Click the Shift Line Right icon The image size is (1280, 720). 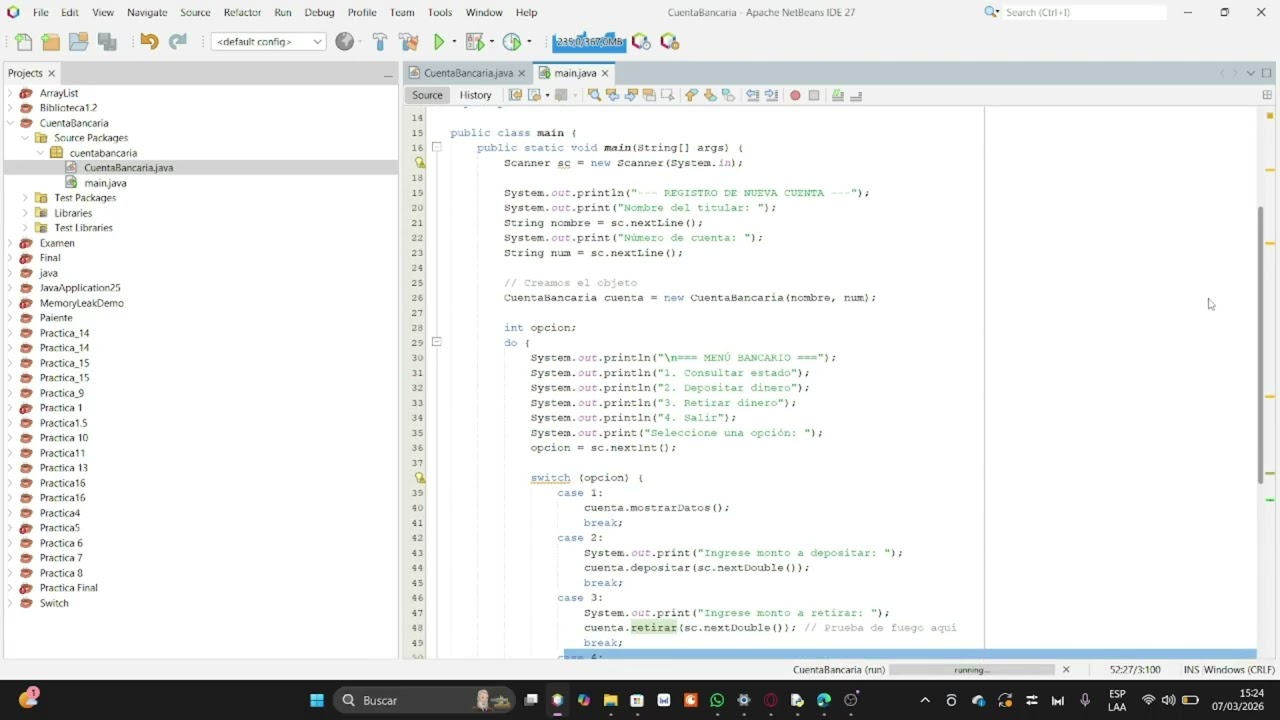point(771,95)
